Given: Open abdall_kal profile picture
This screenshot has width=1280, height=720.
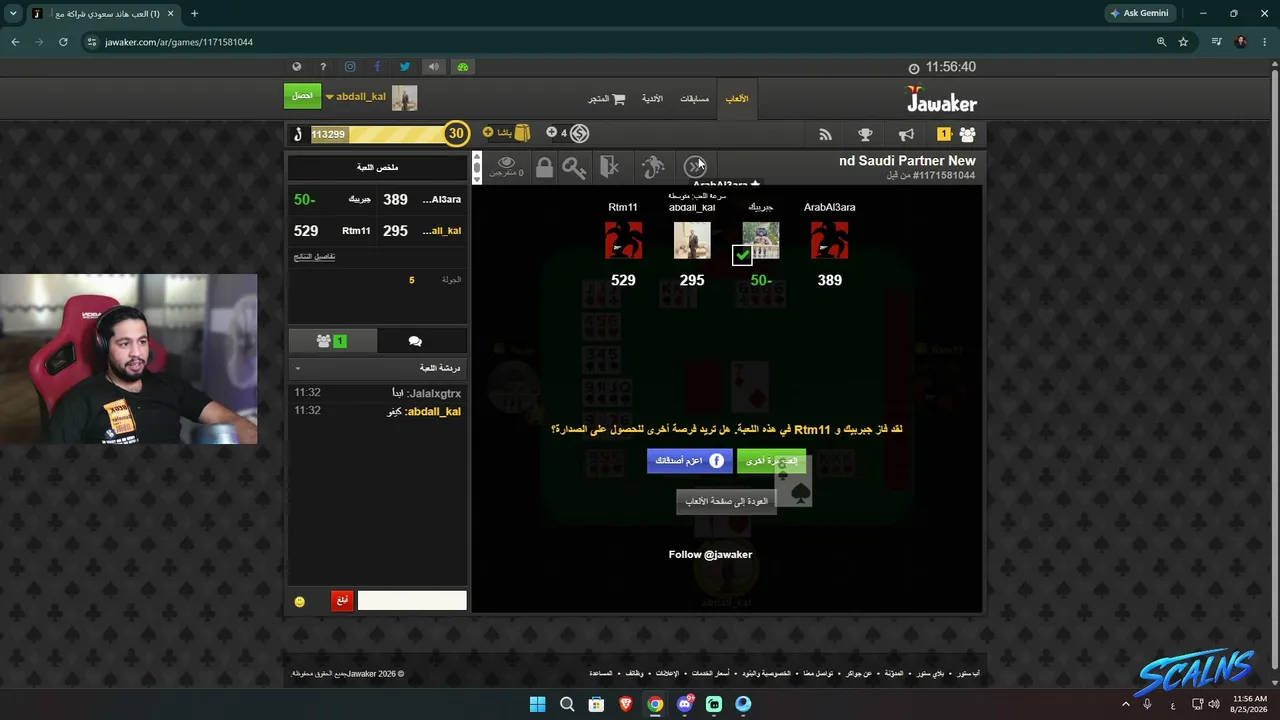Looking at the screenshot, I should pos(404,97).
